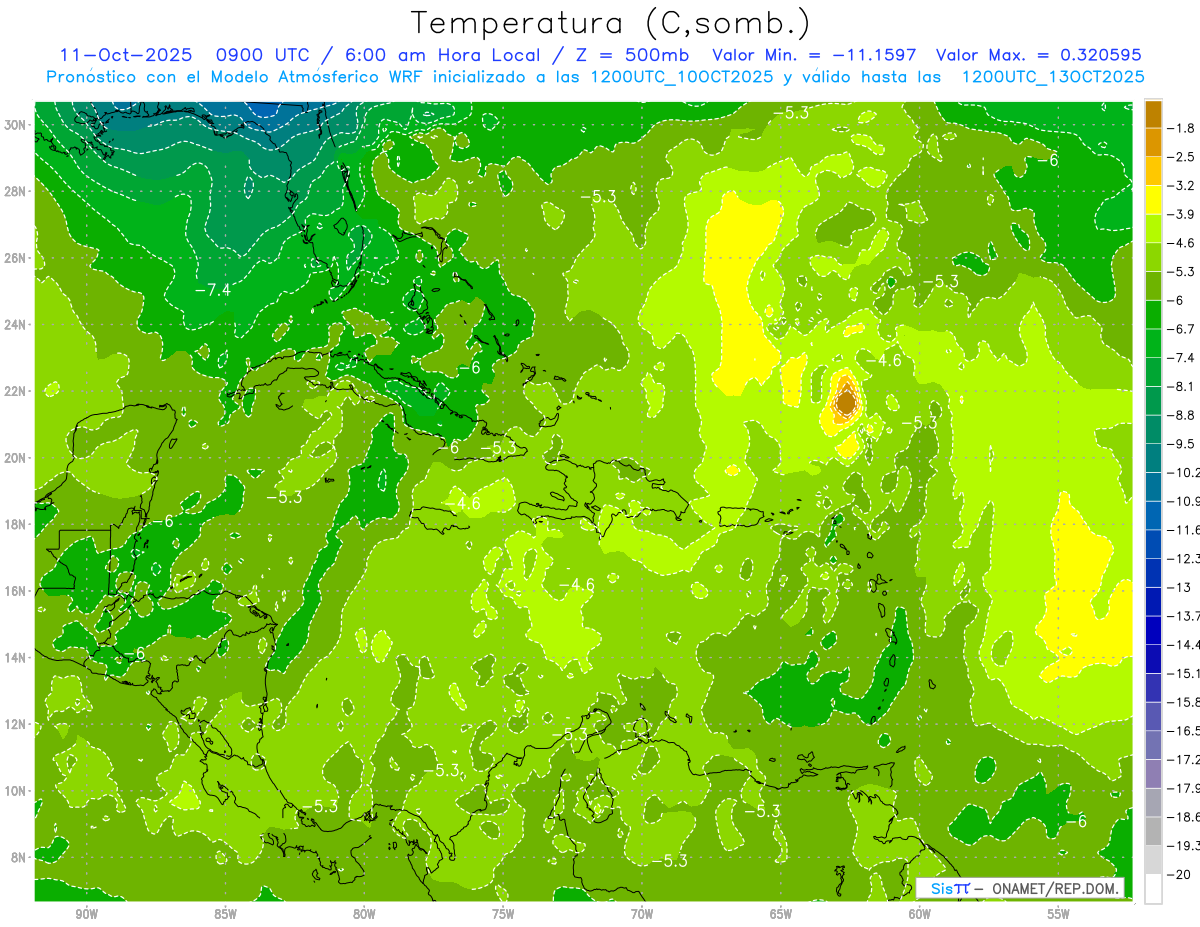Click the '-12.3' color bar label
Screen dimensions: 1200x927
pyautogui.click(x=1182, y=558)
